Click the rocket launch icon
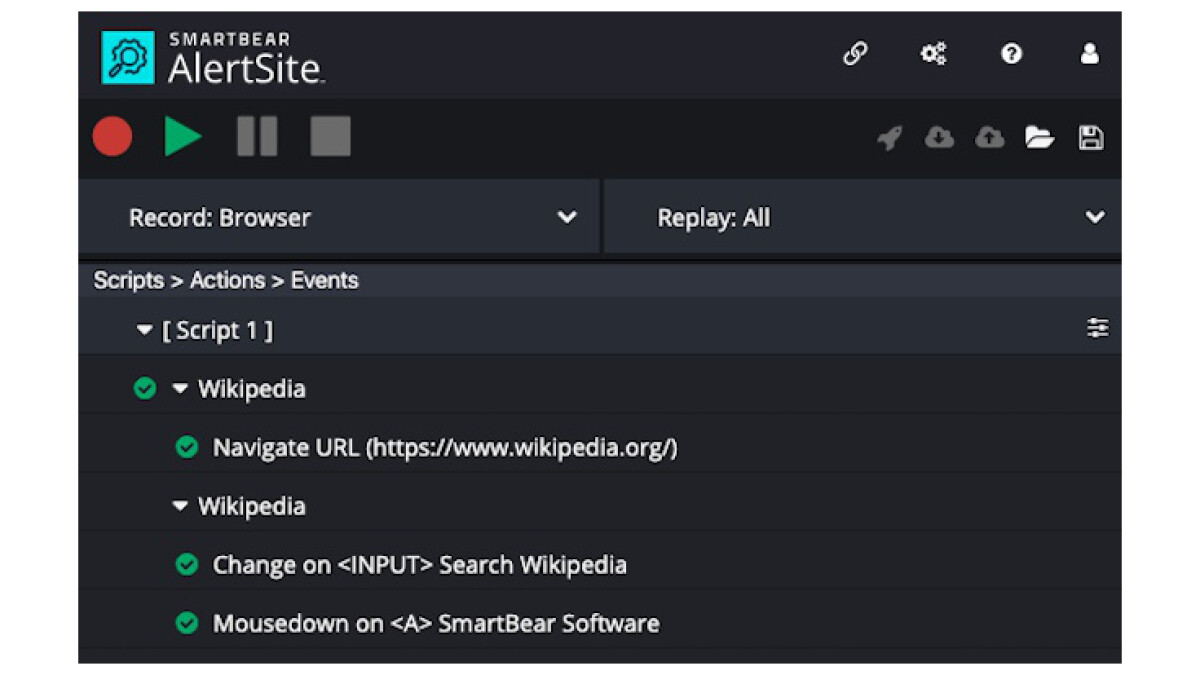1200x675 pixels. [x=889, y=138]
